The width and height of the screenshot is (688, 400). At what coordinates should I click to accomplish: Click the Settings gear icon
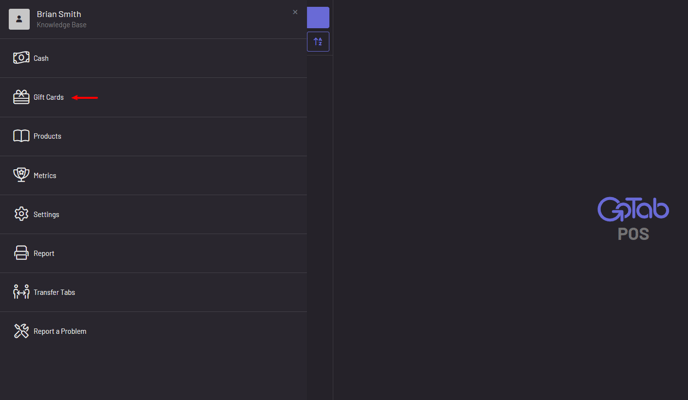(21, 214)
